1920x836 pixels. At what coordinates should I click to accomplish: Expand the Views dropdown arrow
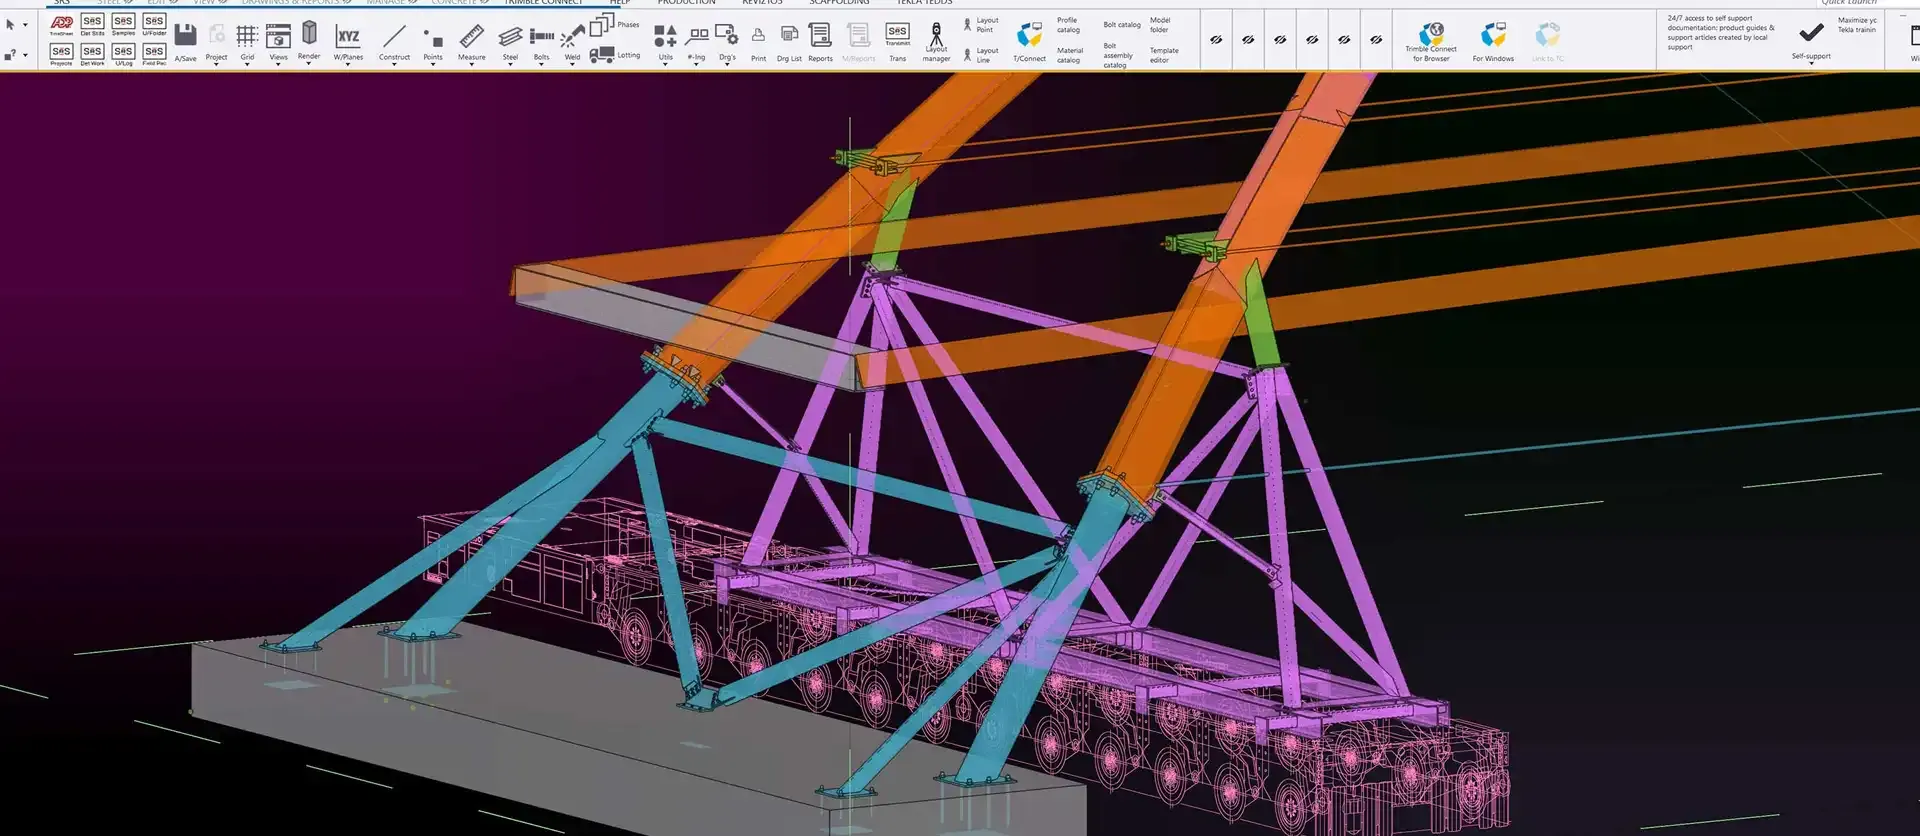tap(278, 64)
